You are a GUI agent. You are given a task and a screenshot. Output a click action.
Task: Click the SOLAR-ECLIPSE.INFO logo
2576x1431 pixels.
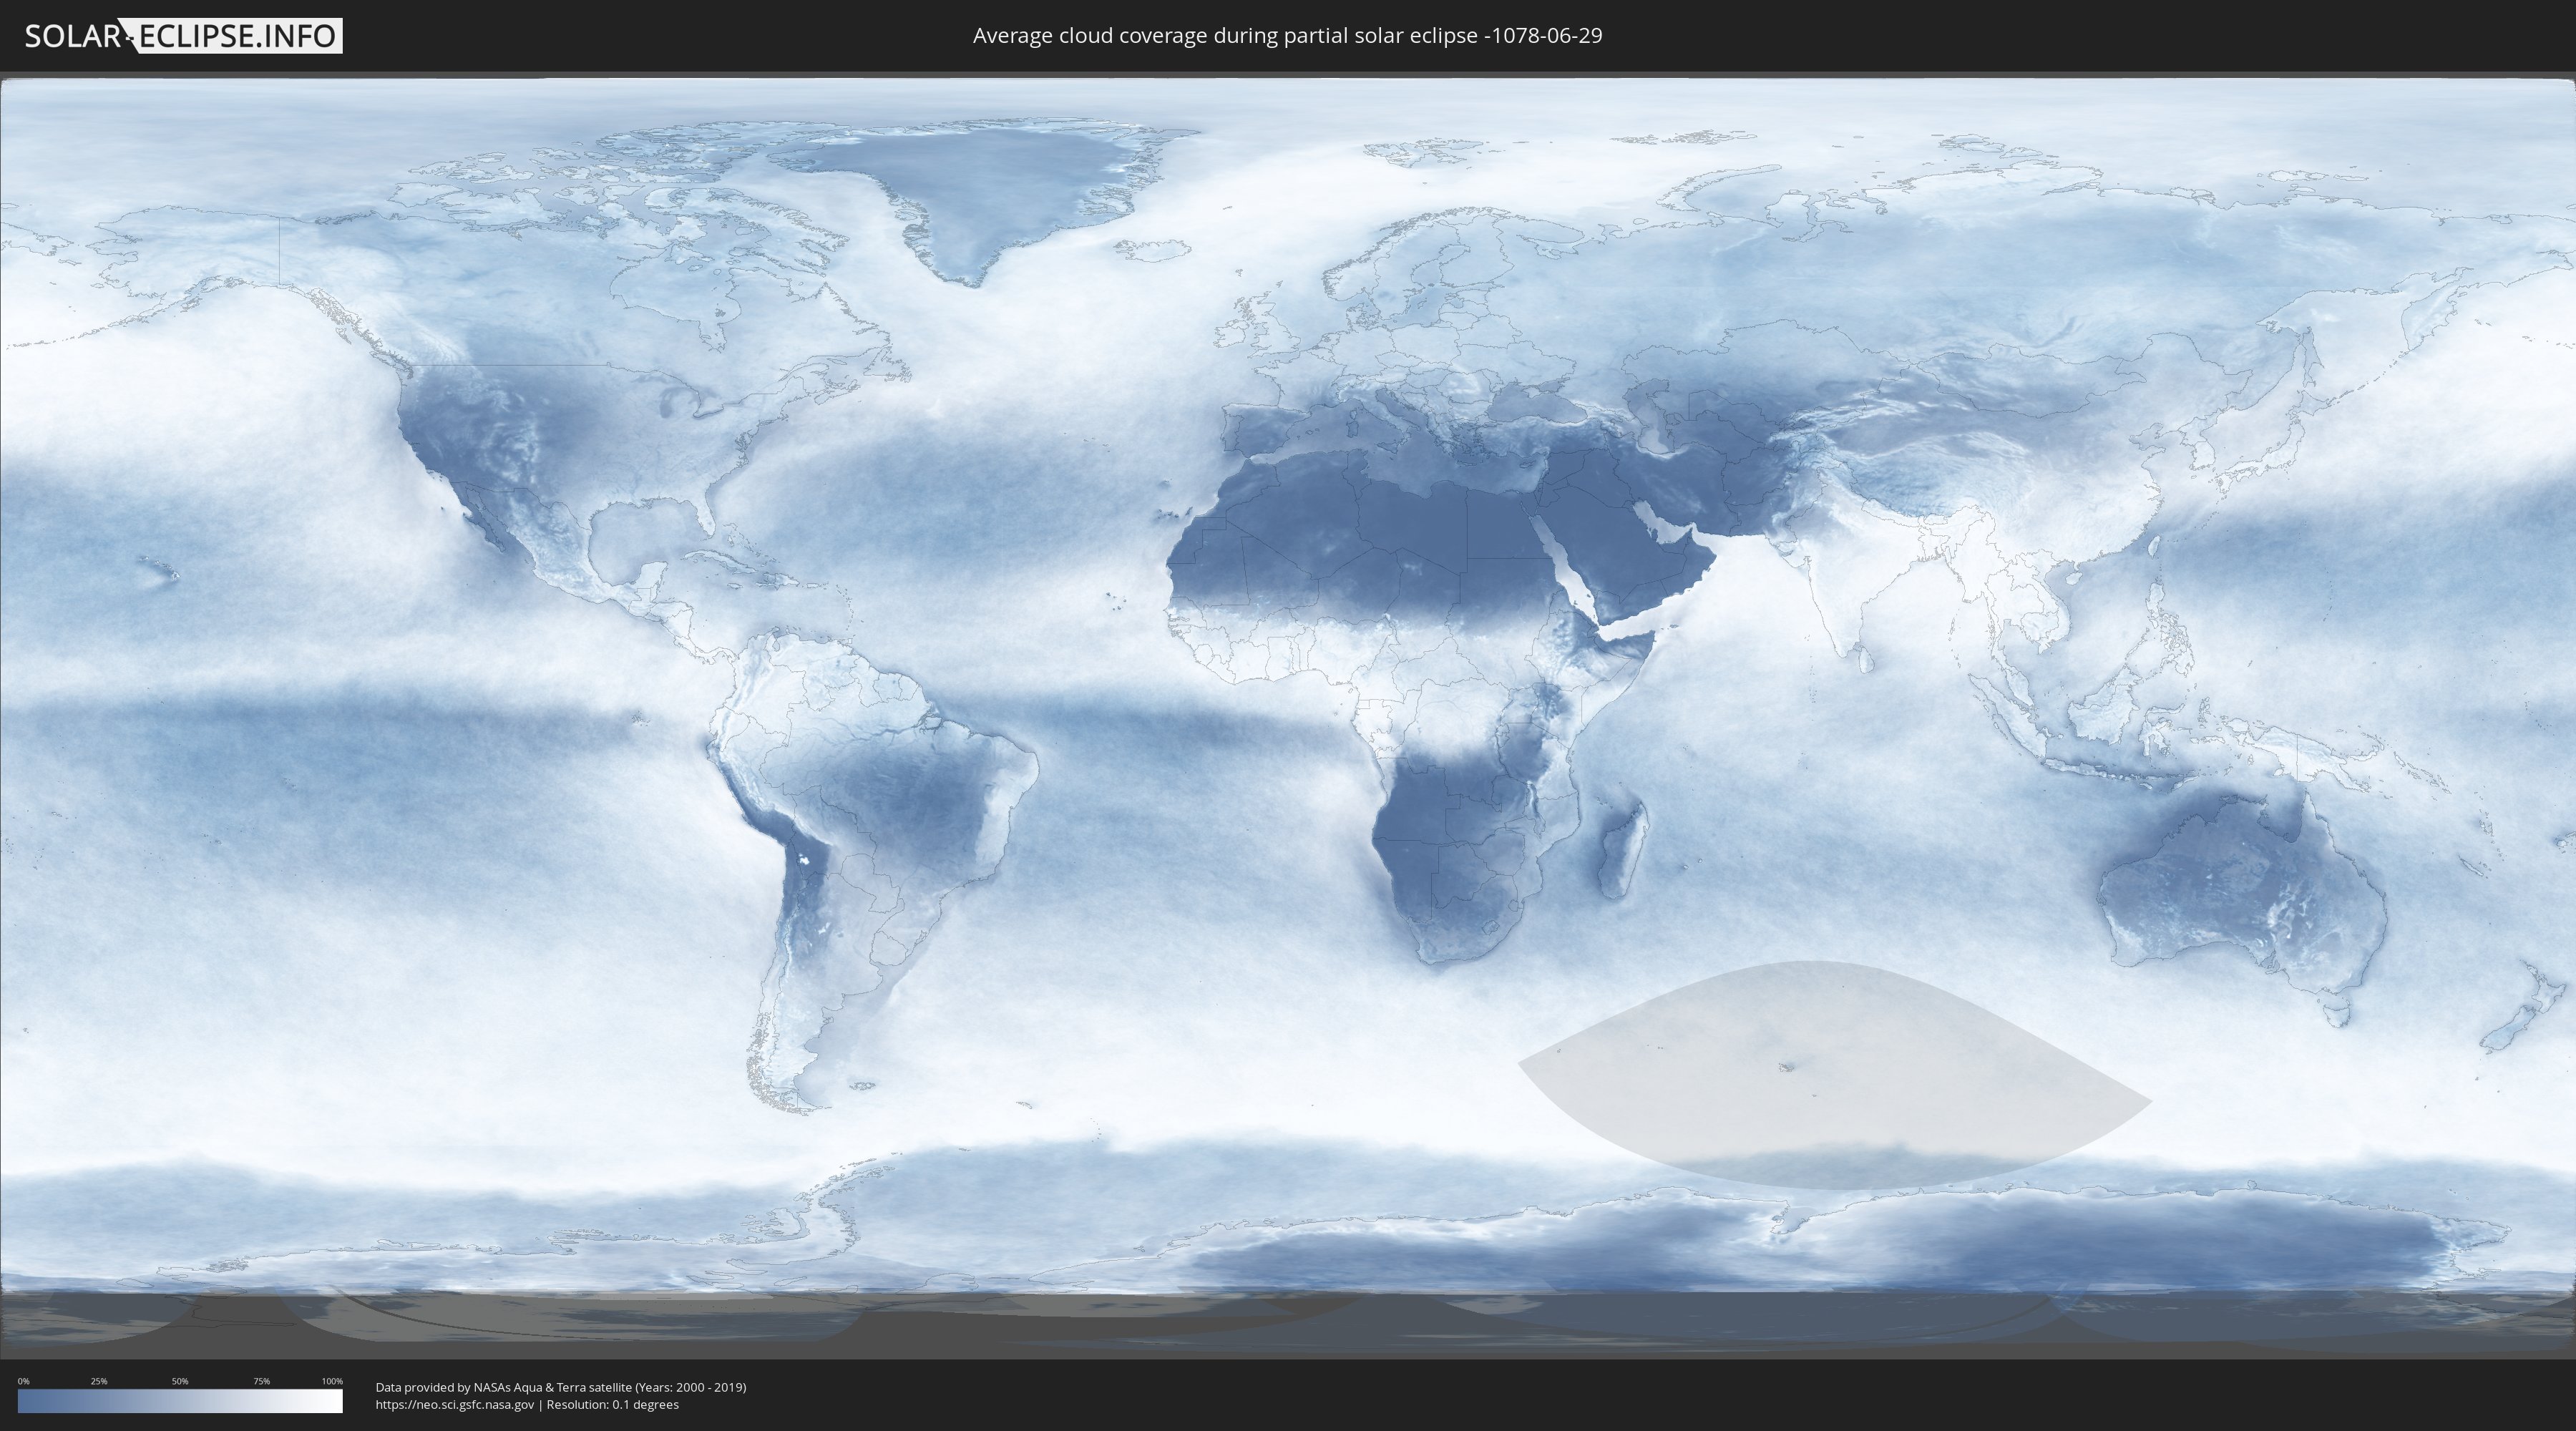click(x=183, y=36)
